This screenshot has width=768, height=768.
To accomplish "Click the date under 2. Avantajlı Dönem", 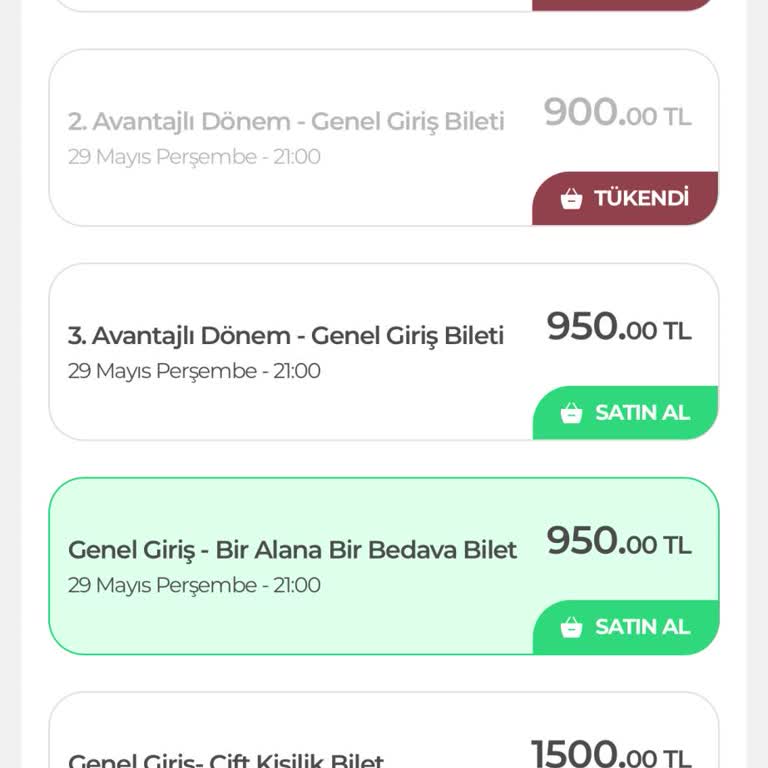I will 194,157.
